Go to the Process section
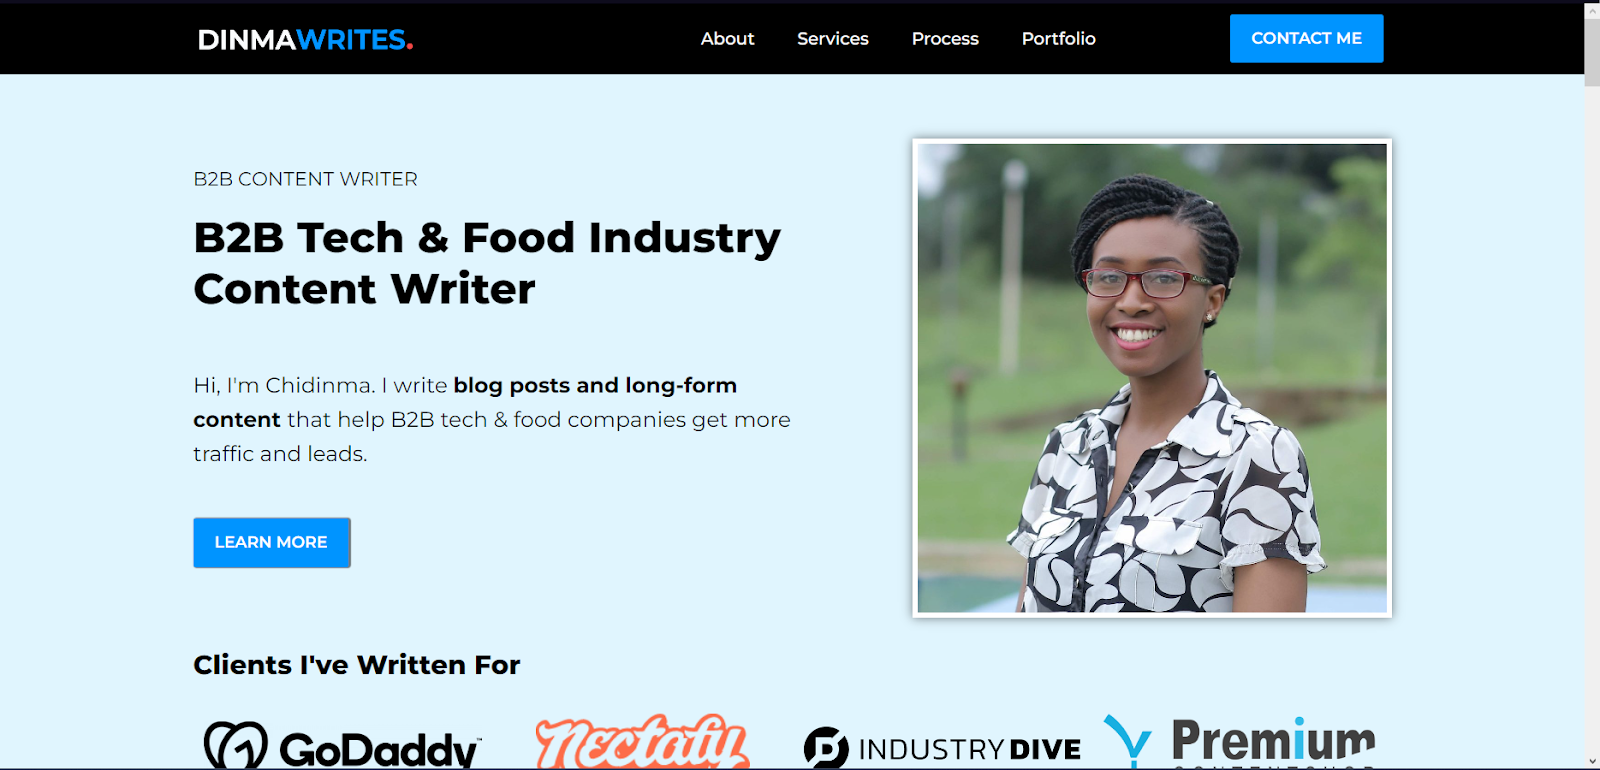Image resolution: width=1600 pixels, height=770 pixels. 945,38
